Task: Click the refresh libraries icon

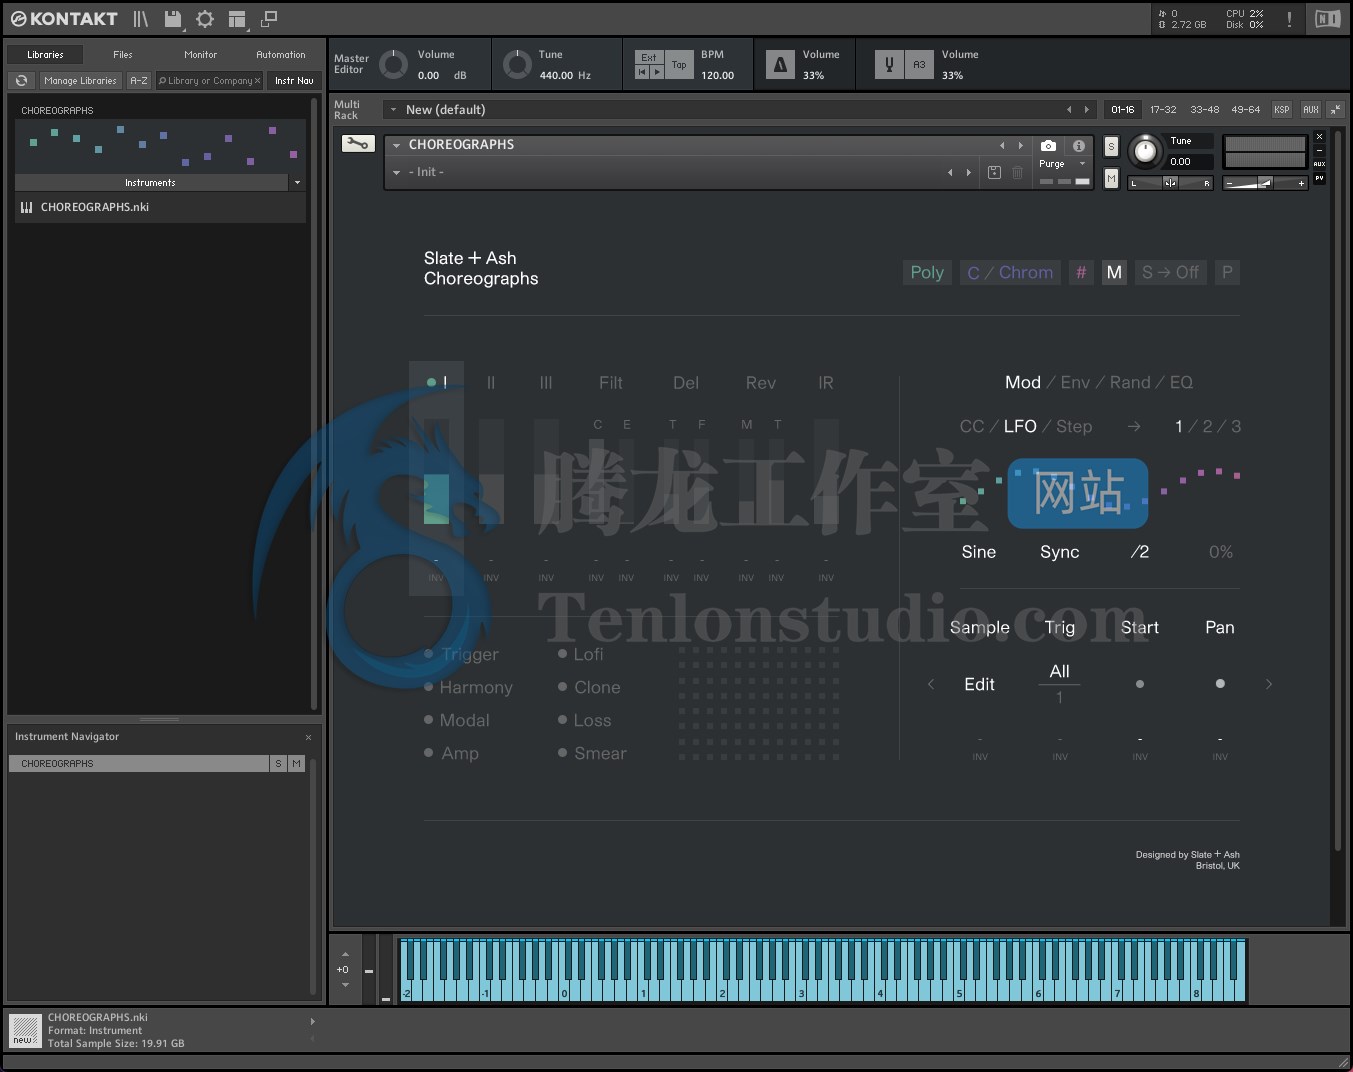Action: [x=21, y=81]
